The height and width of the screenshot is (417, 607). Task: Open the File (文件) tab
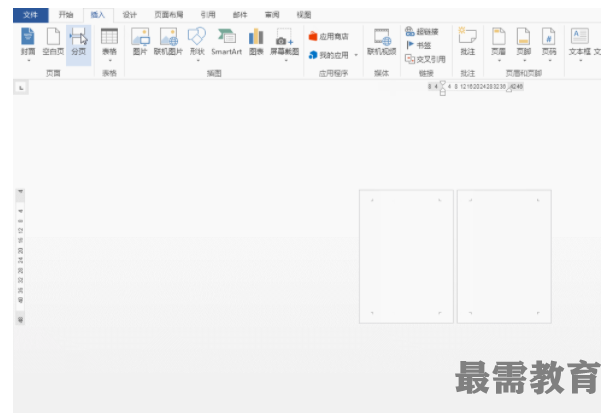point(31,15)
